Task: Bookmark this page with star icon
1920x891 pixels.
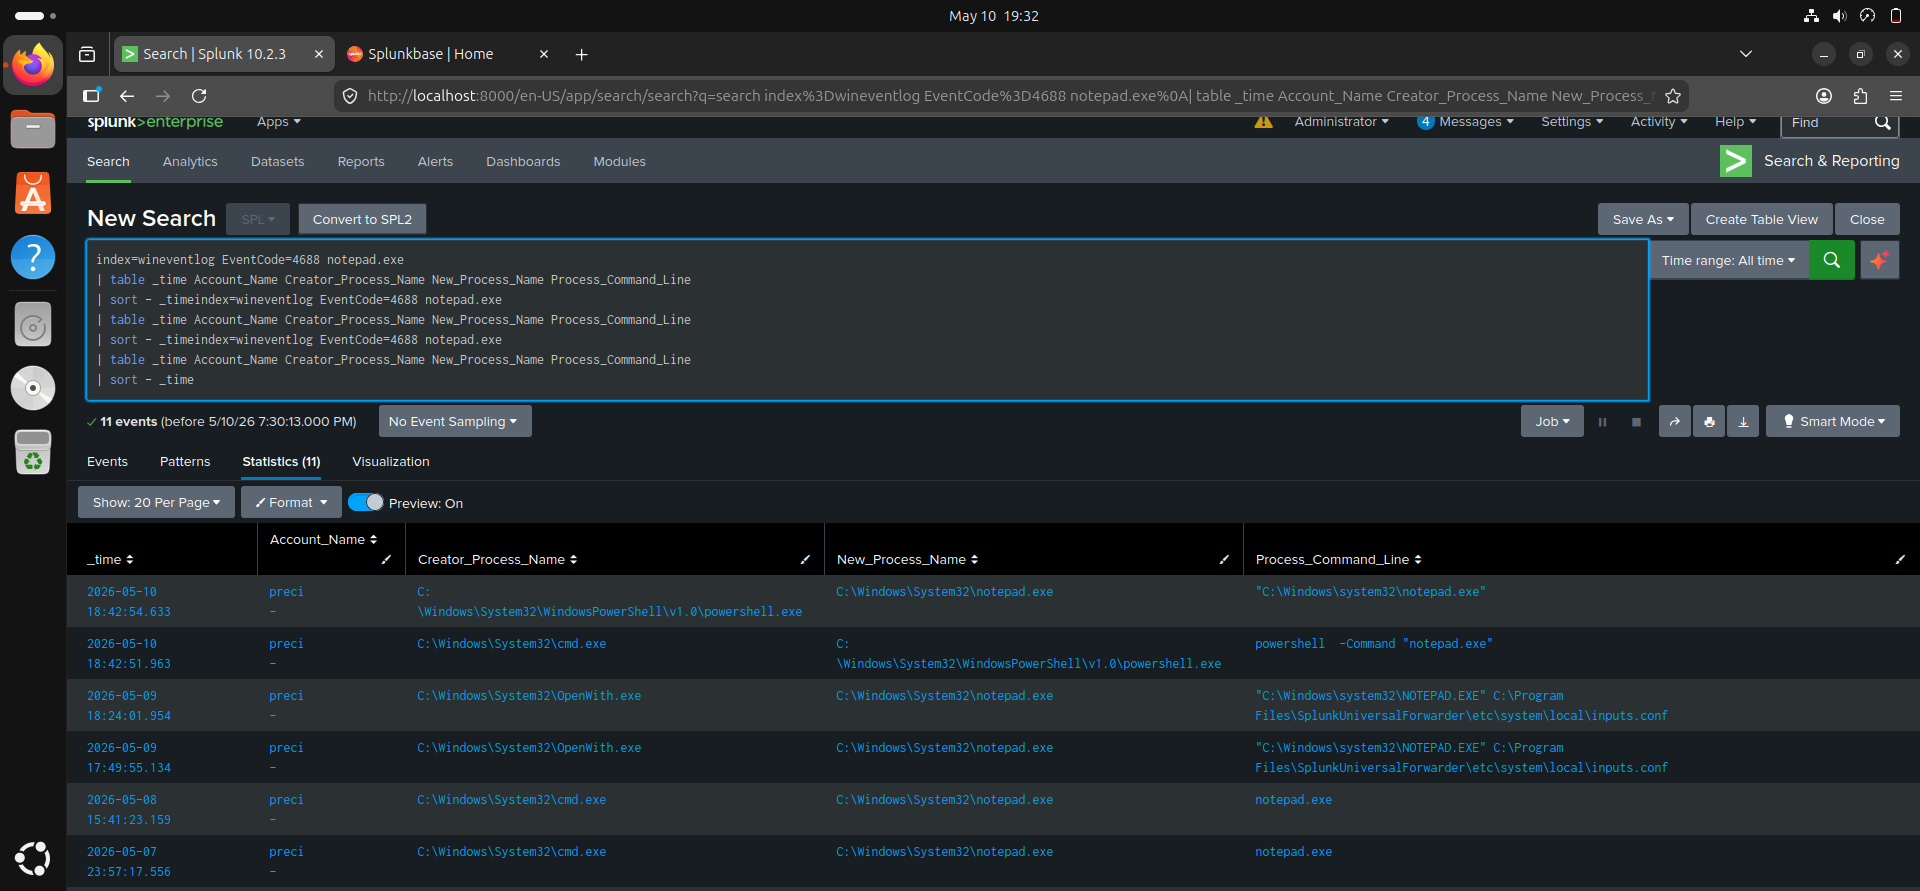Action: click(x=1672, y=96)
